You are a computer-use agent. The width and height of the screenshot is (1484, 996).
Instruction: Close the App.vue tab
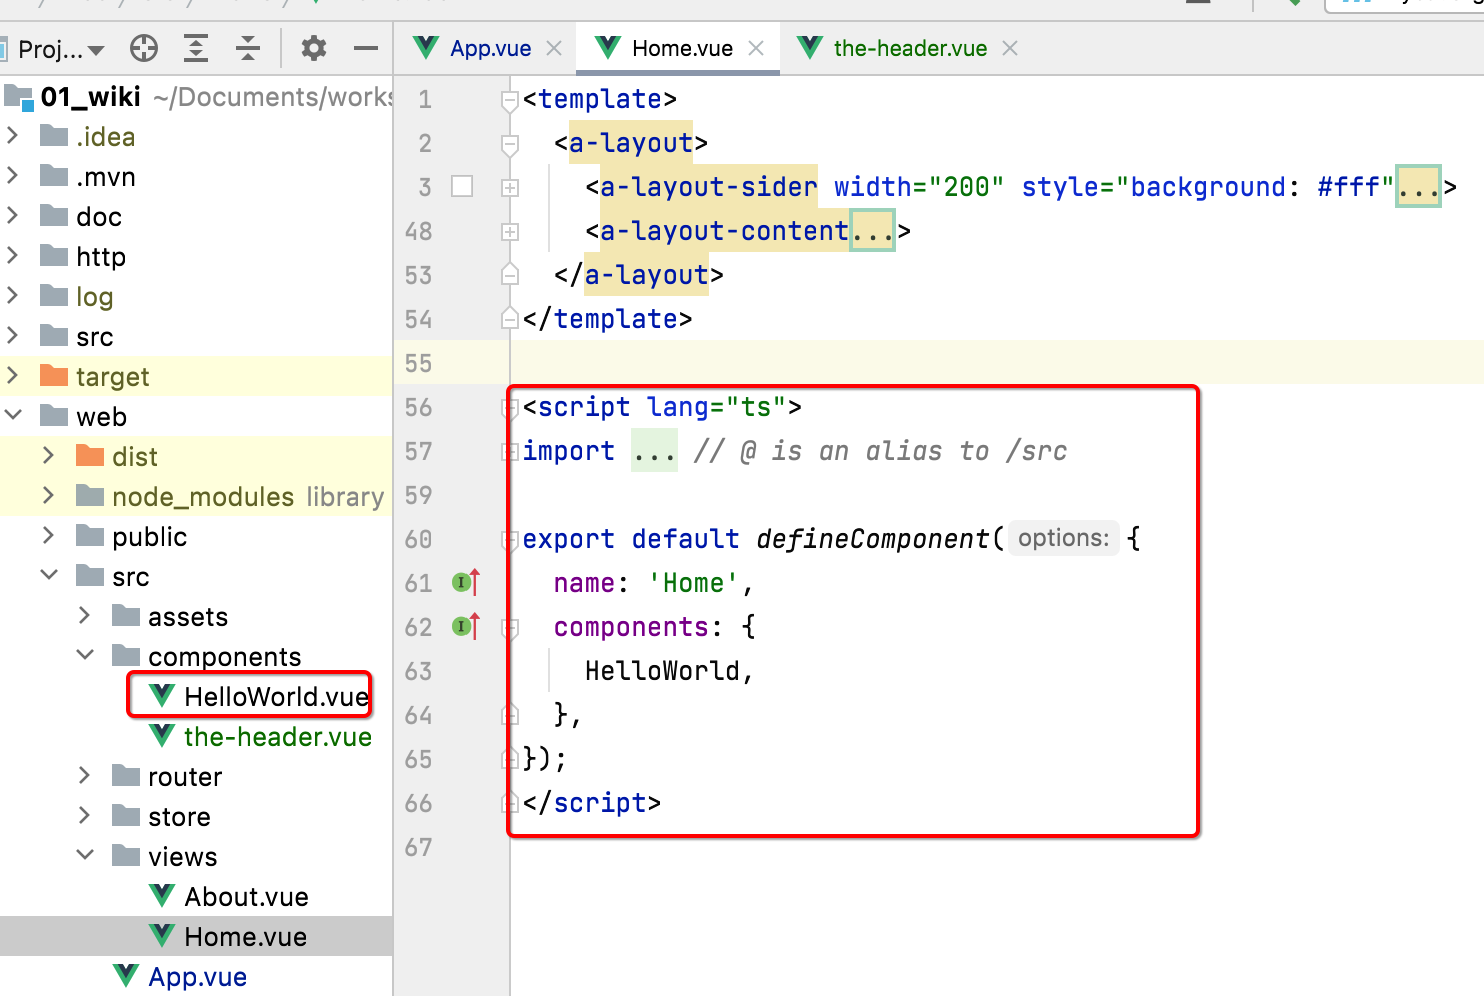pyautogui.click(x=554, y=48)
